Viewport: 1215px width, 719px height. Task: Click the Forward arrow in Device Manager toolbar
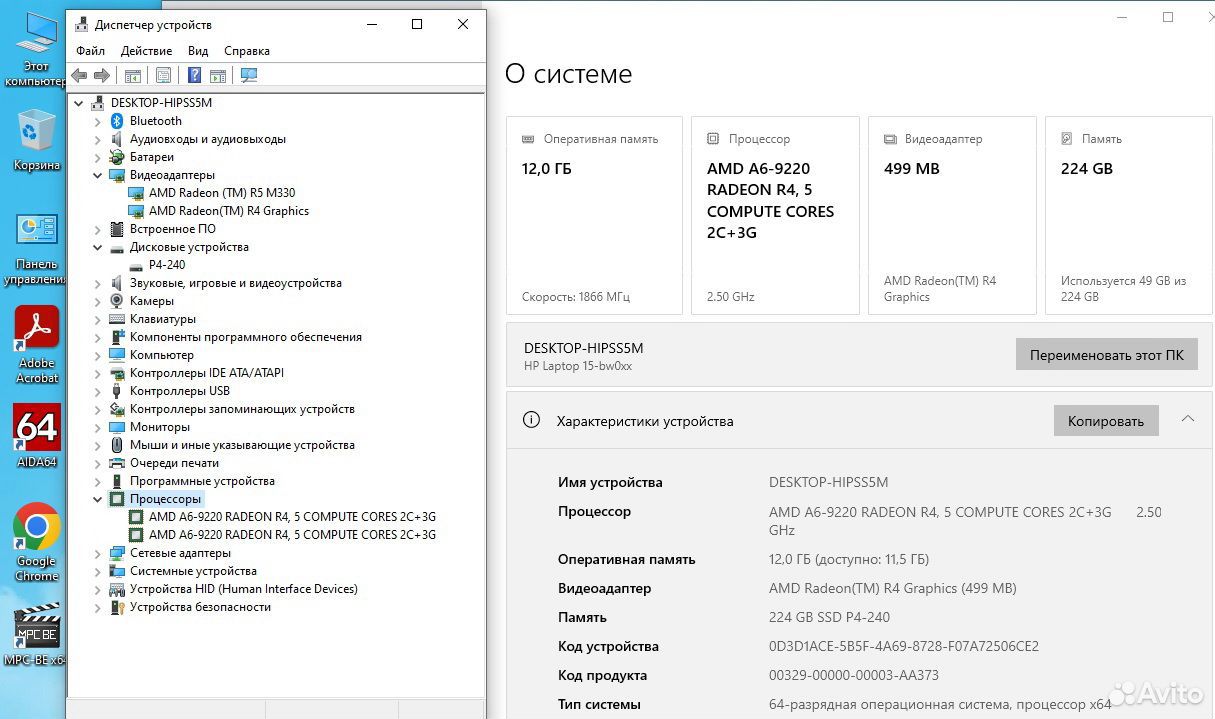[102, 75]
